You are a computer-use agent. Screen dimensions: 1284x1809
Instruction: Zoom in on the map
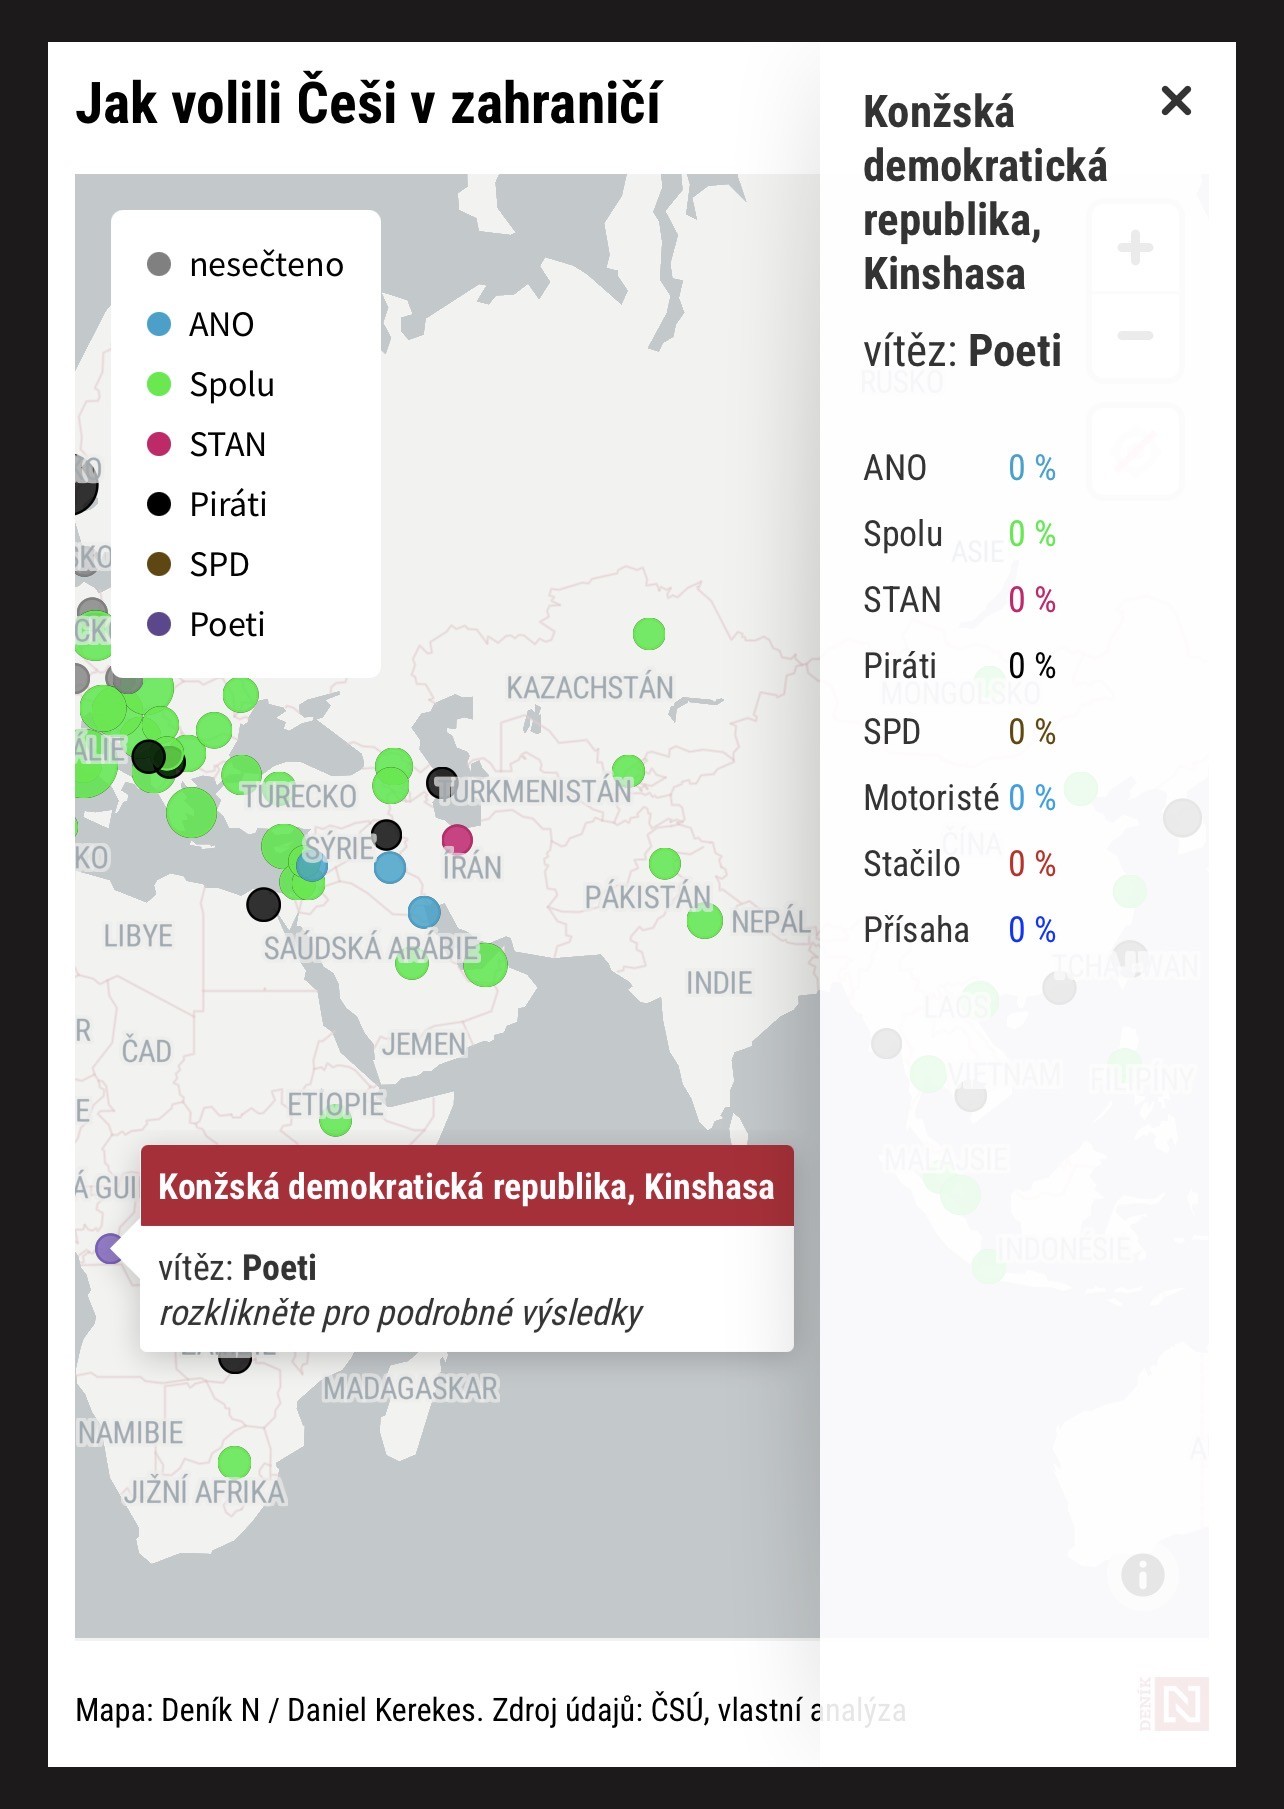[1135, 248]
